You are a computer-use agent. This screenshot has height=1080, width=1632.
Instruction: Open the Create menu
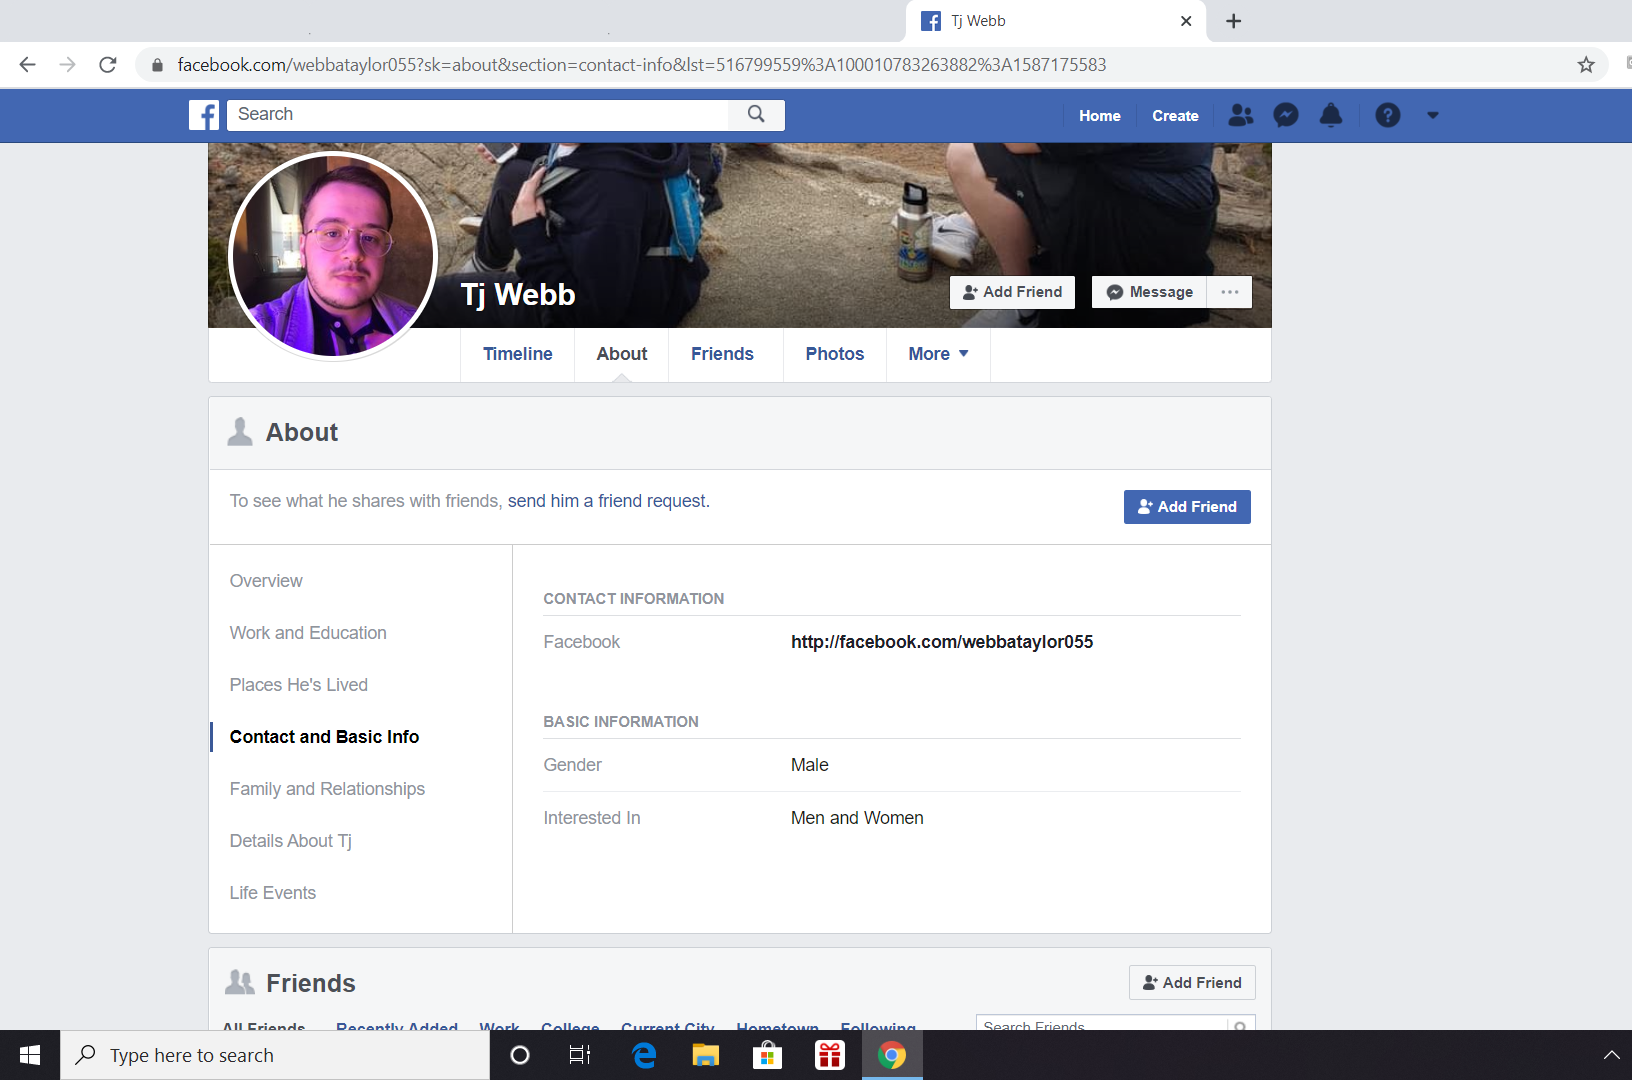tap(1175, 116)
